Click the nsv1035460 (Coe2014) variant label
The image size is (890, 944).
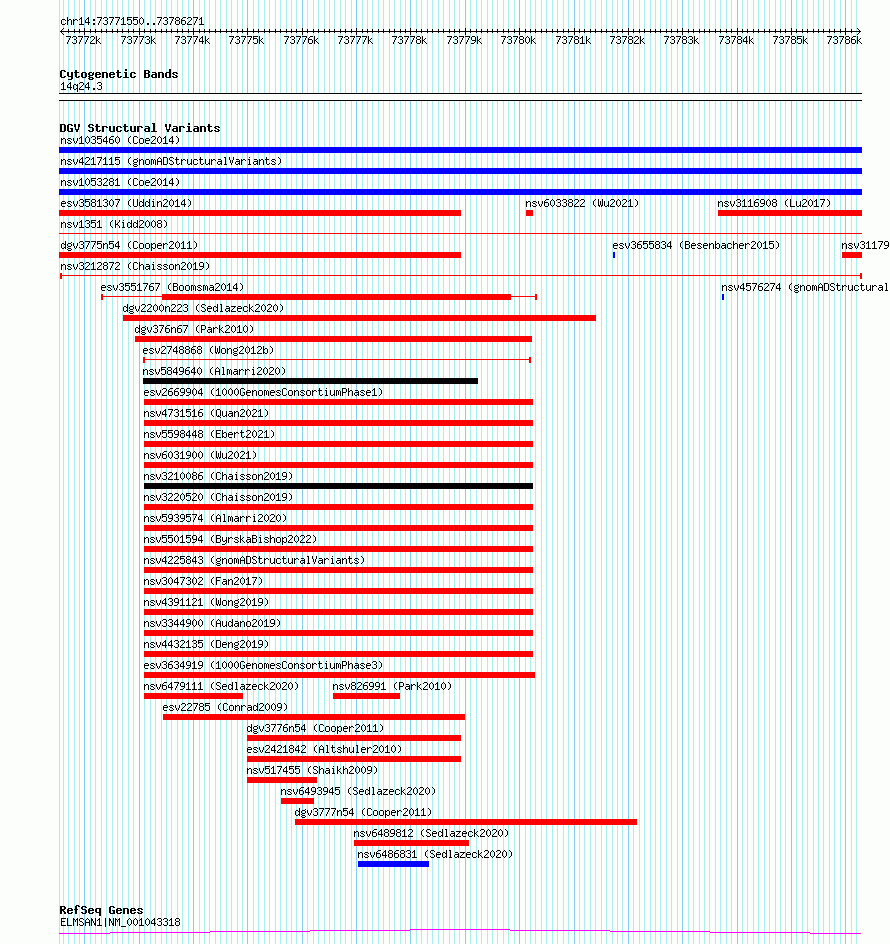coord(120,140)
